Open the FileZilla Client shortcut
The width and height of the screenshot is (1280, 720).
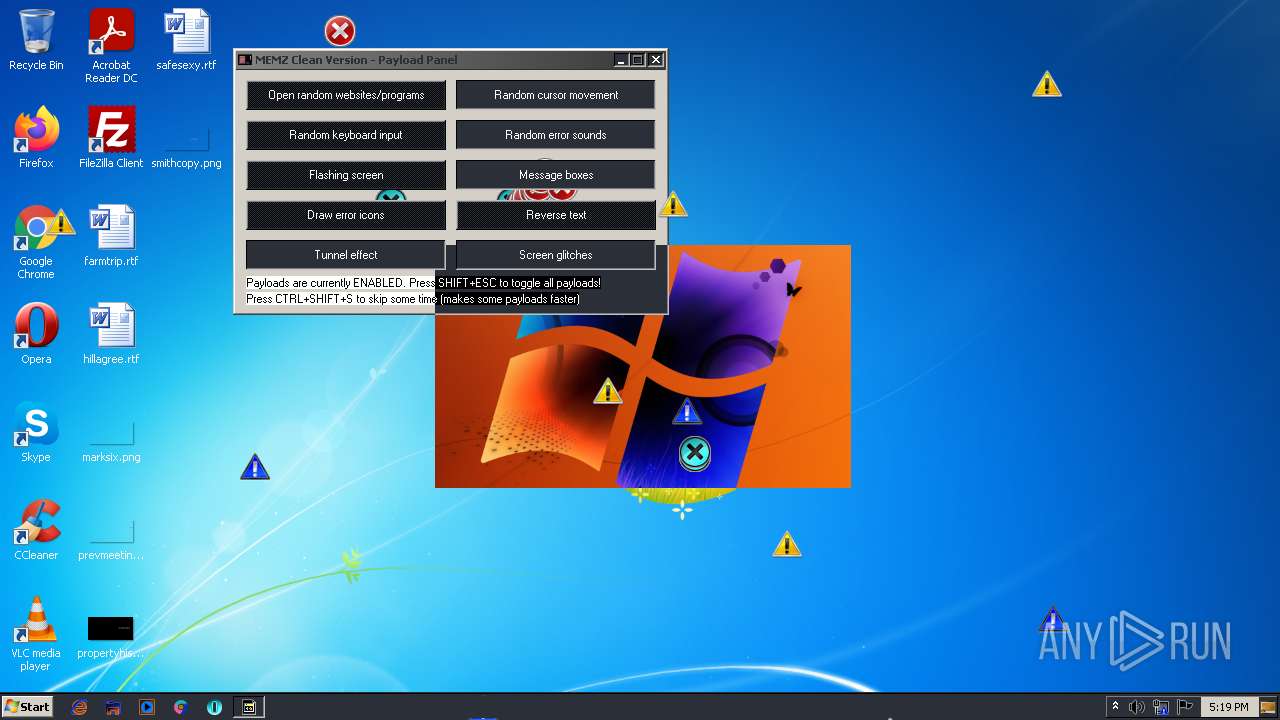pyautogui.click(x=111, y=138)
